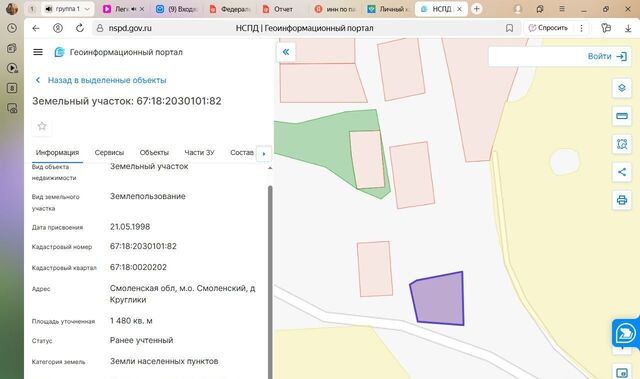Switch to the Федерал browser tab
Image resolution: width=640 pixels, height=379 pixels.
tap(230, 9)
